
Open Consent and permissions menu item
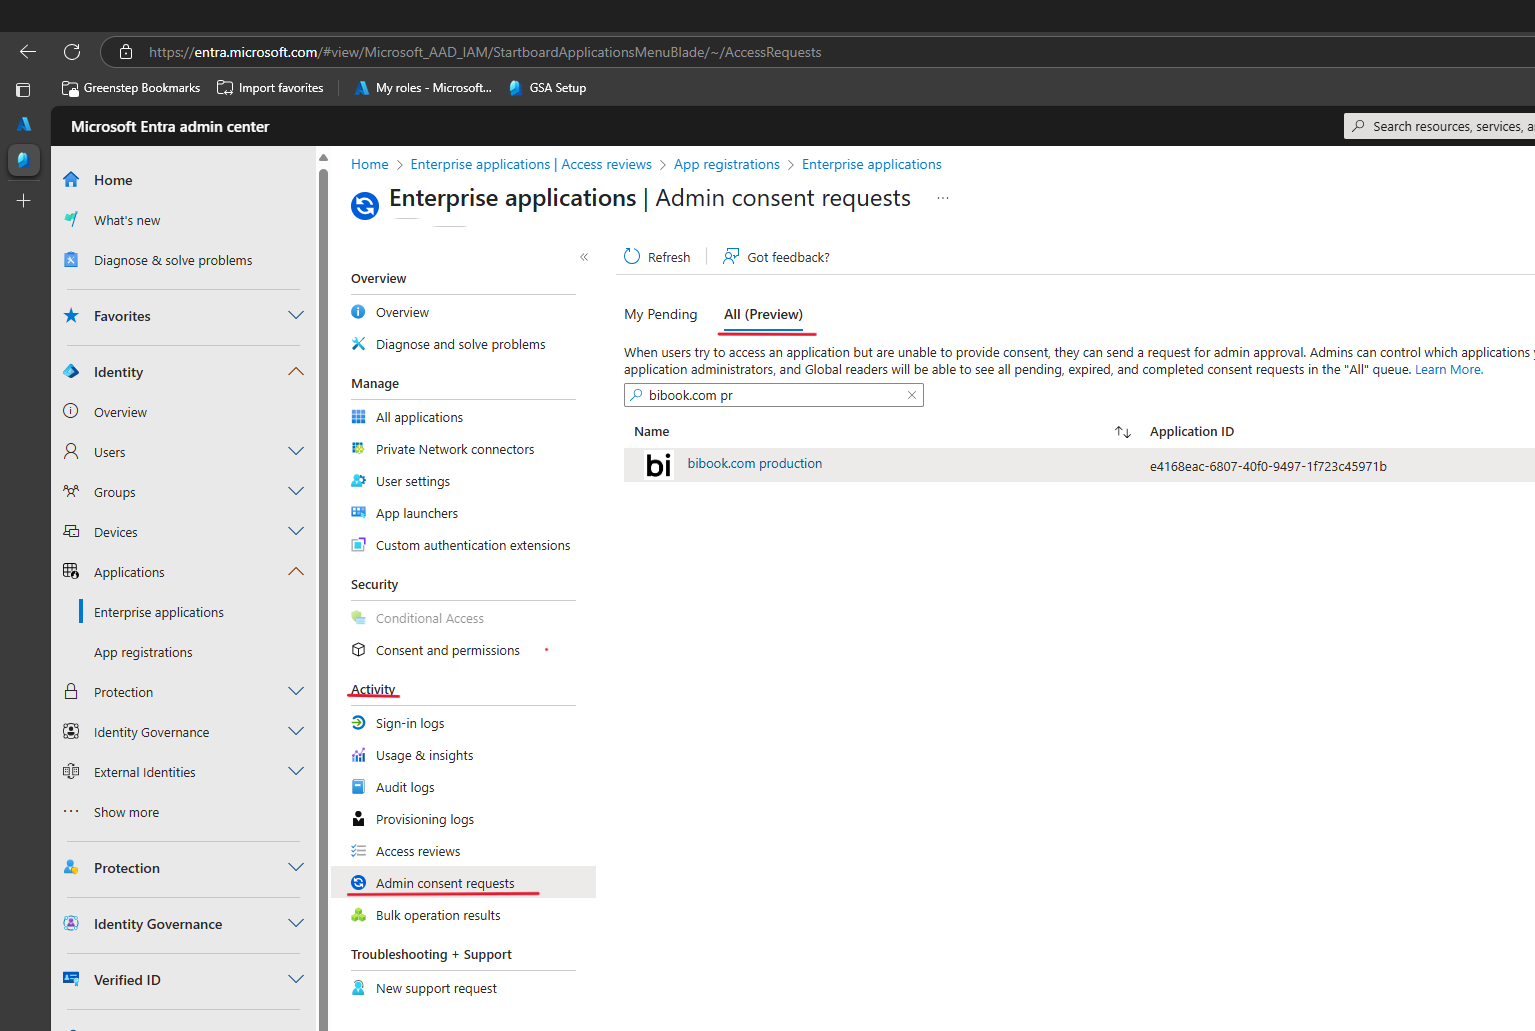(x=448, y=650)
